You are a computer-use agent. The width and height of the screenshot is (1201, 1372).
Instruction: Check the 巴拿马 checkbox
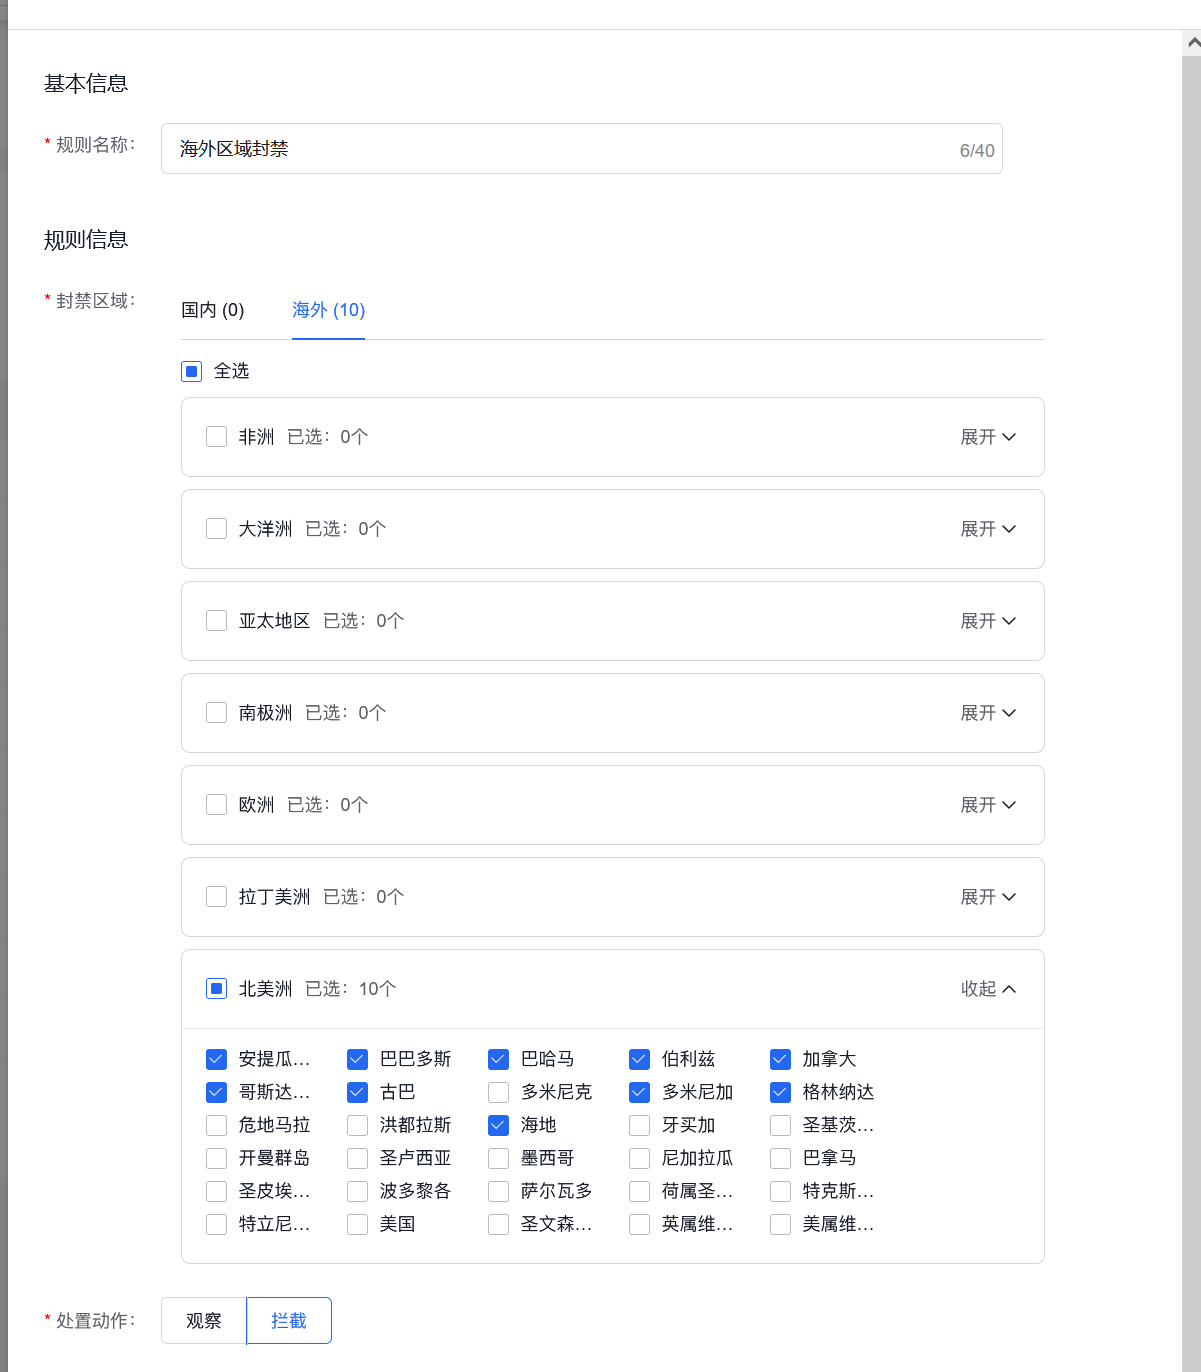[x=780, y=1158]
